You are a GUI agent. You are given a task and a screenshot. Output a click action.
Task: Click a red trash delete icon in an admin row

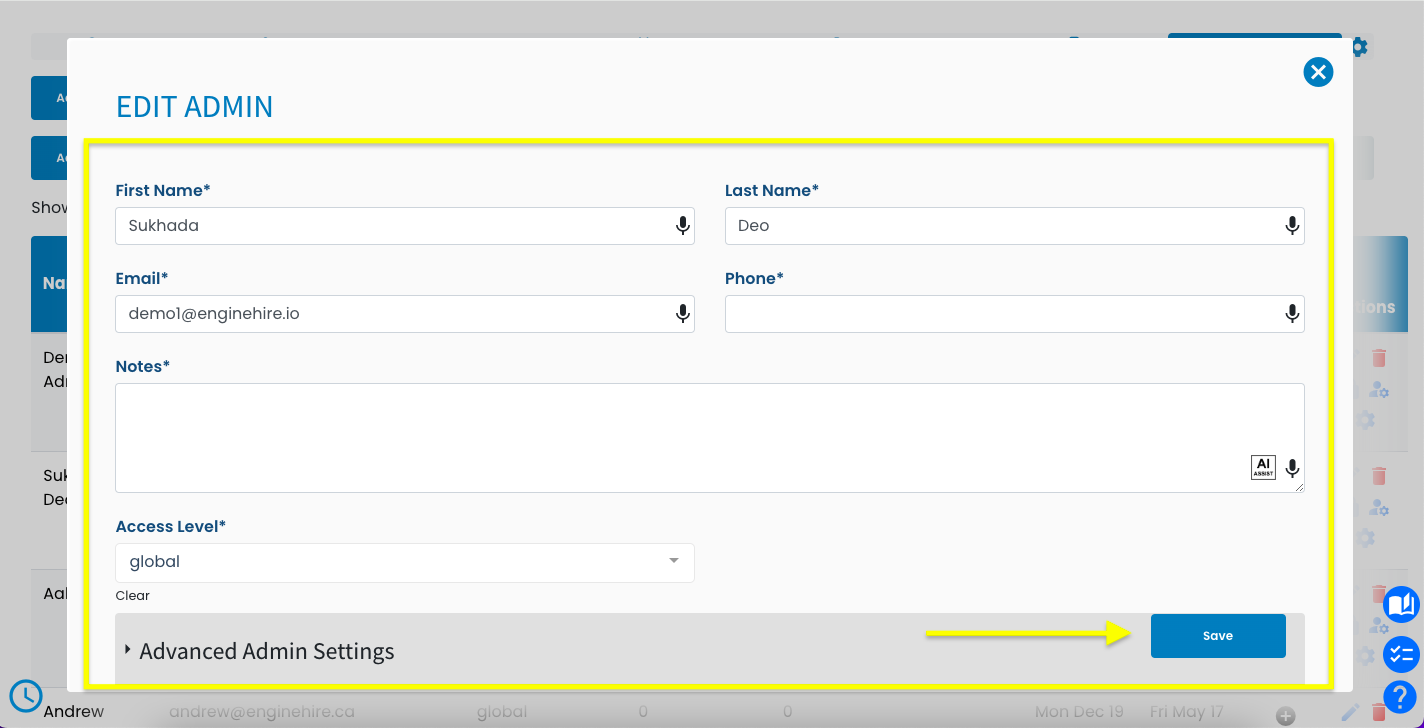click(x=1379, y=356)
